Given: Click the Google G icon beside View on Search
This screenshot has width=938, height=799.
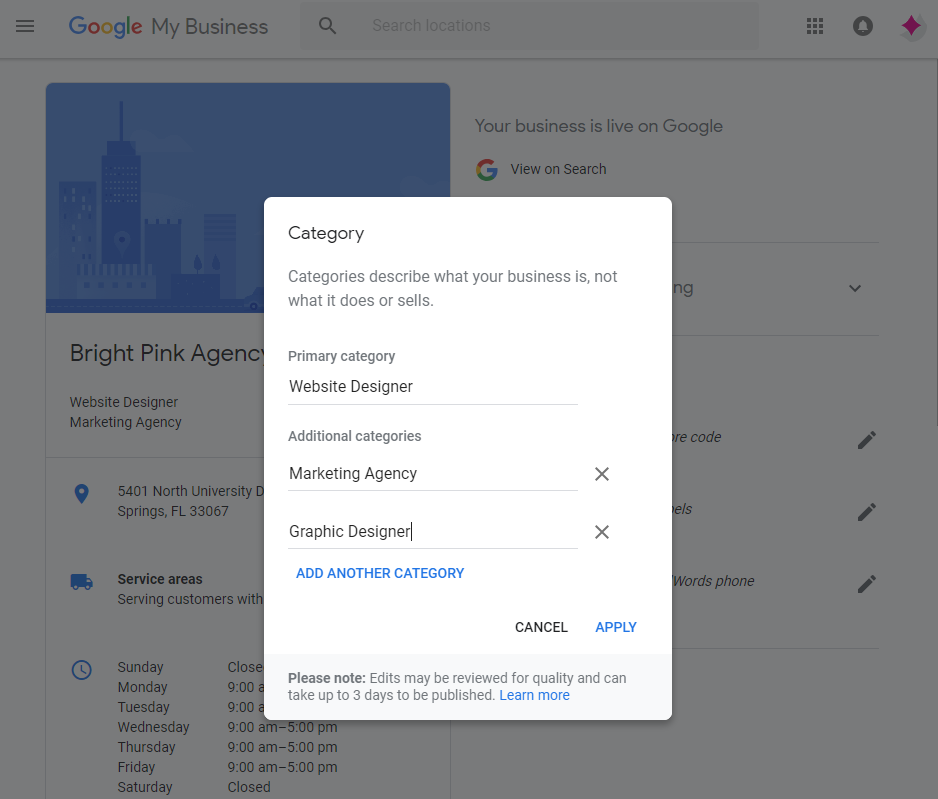Looking at the screenshot, I should coord(487,170).
